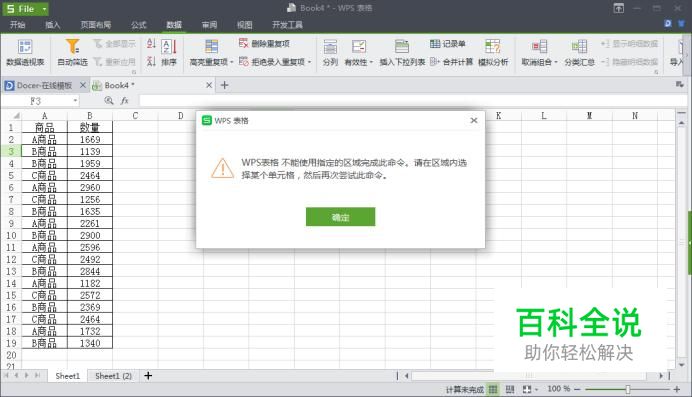Screen dimensions: 692x397
Task: Click the fx insert function icon
Action: [124, 101]
